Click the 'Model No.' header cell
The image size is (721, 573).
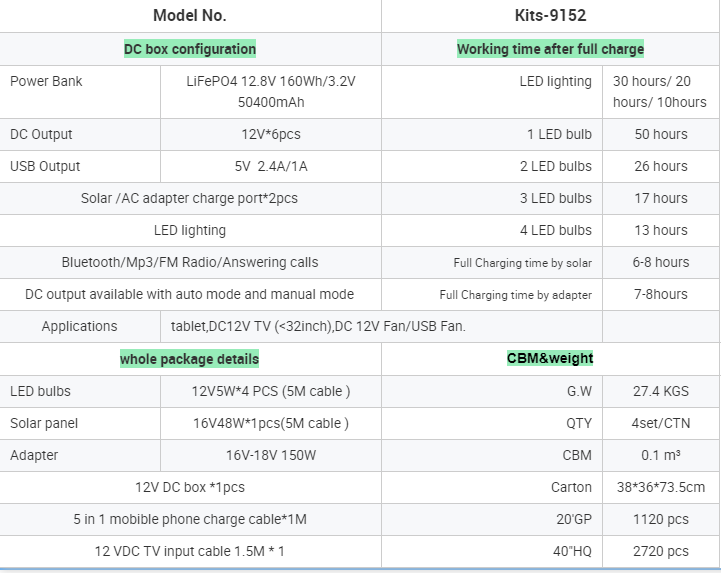click(190, 15)
